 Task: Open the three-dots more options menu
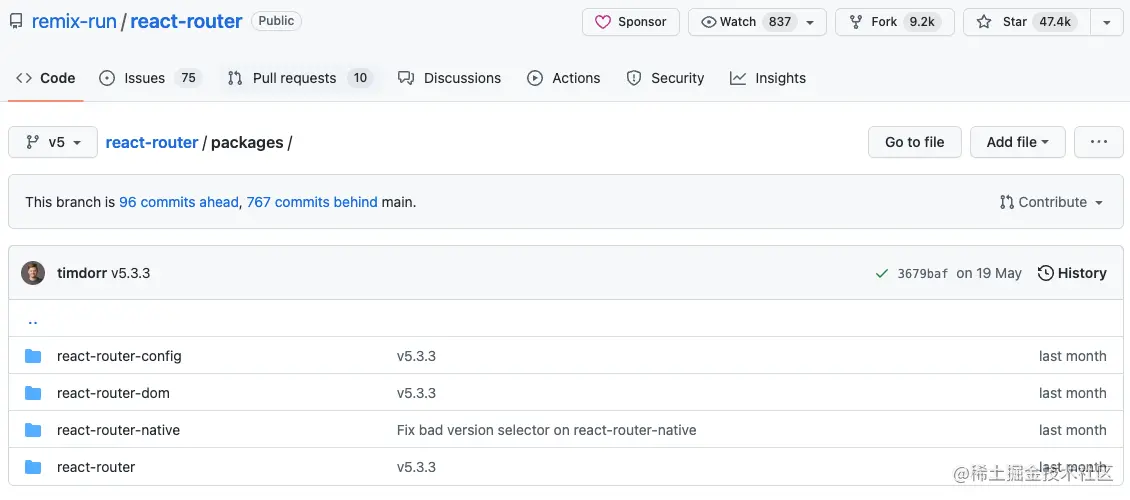(x=1099, y=142)
